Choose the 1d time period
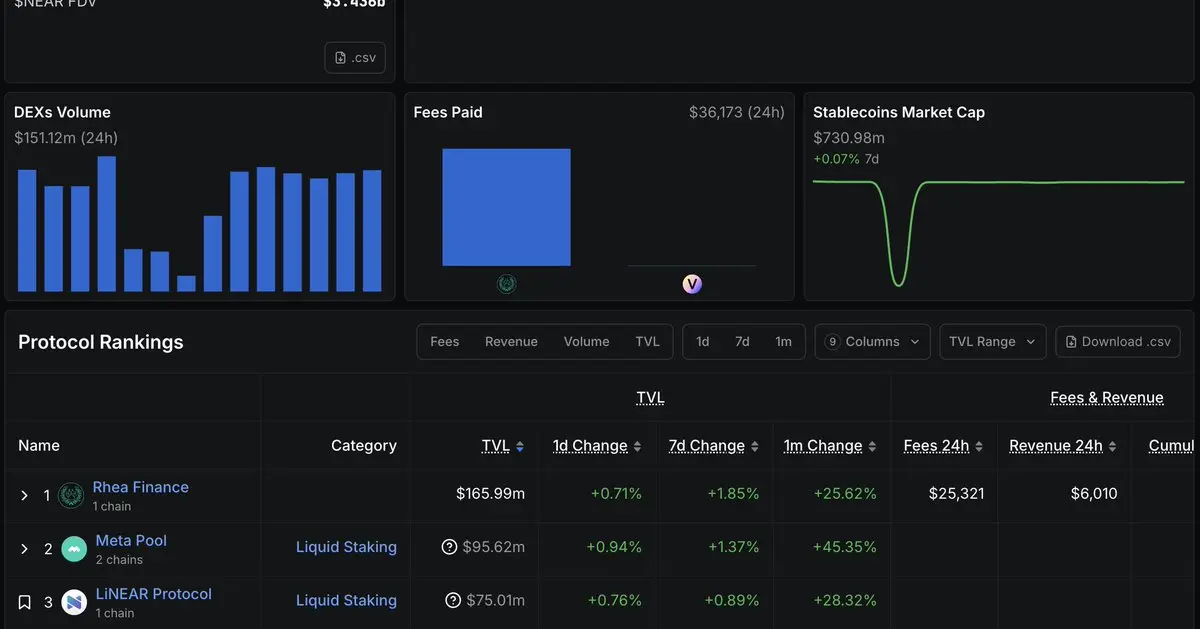The image size is (1200, 629). point(703,342)
